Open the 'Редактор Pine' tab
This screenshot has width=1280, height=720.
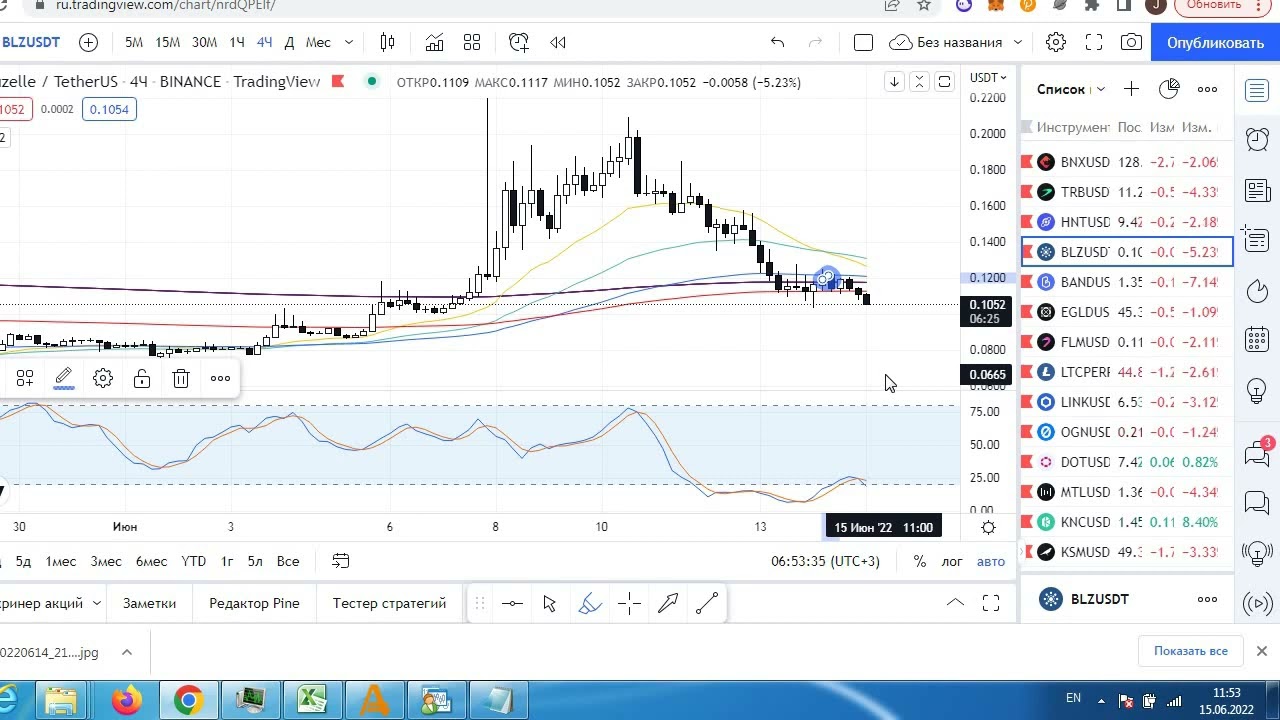tap(254, 603)
